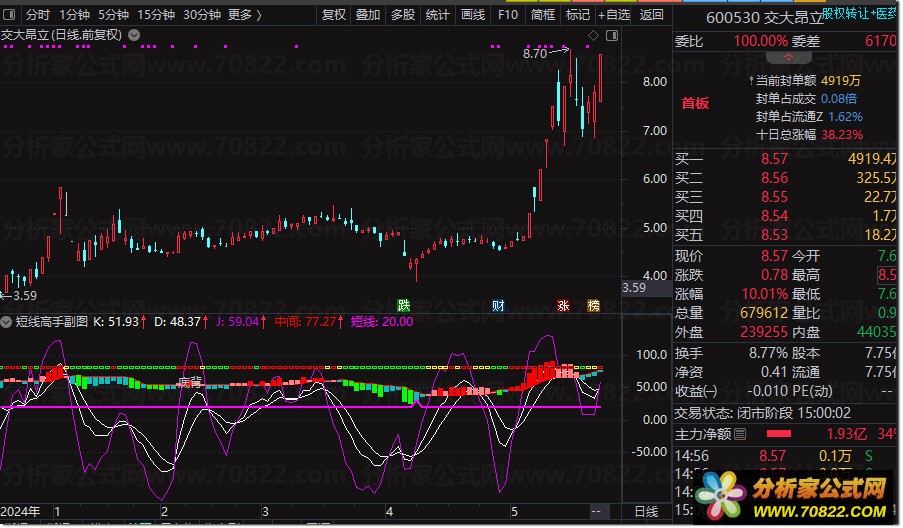Image resolution: width=903 pixels, height=528 pixels.
Task: Add stock via +自选 button
Action: point(614,14)
